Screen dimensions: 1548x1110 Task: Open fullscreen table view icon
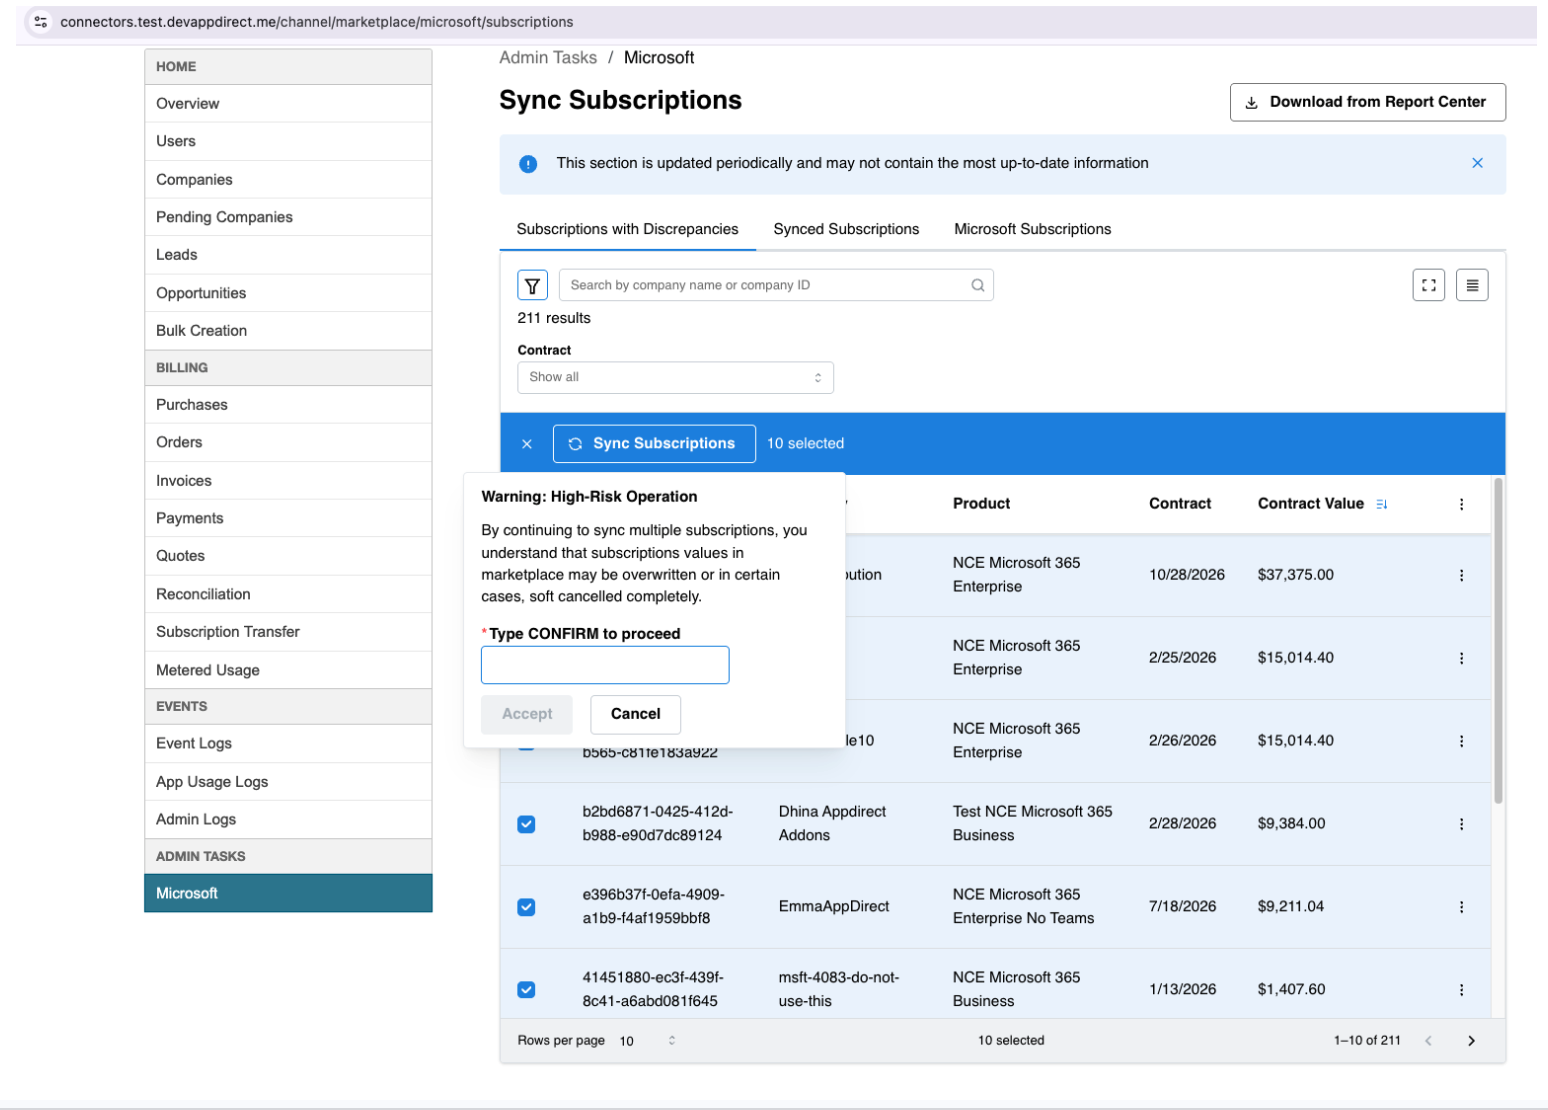pos(1428,285)
